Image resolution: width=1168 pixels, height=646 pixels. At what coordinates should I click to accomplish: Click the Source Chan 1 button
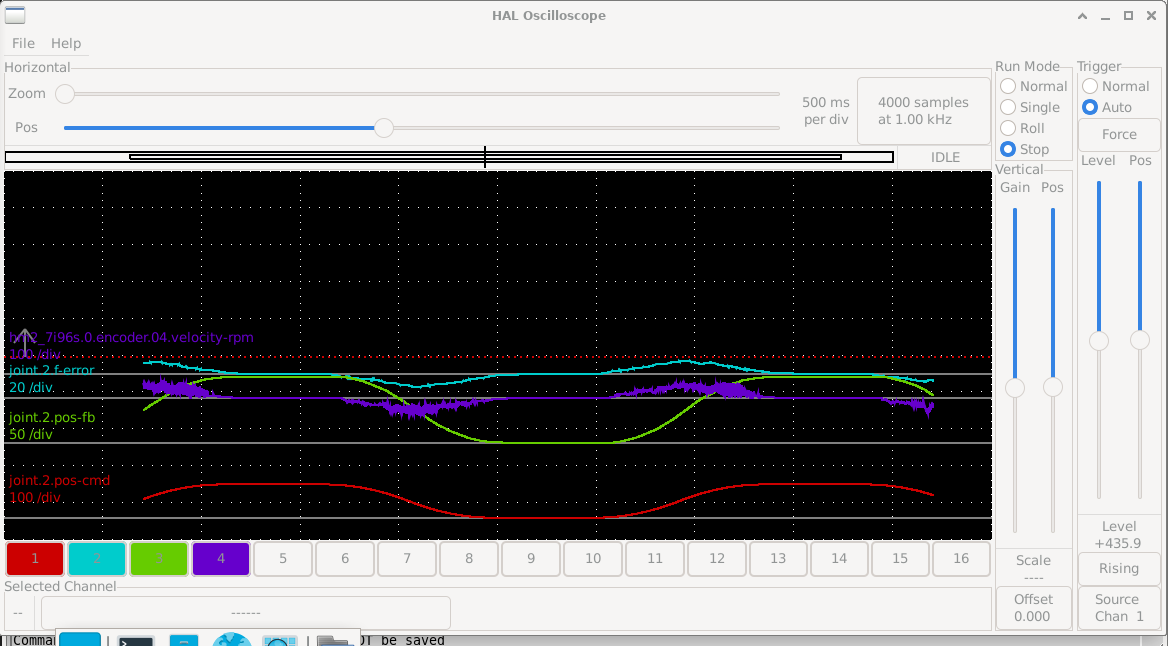(1119, 607)
